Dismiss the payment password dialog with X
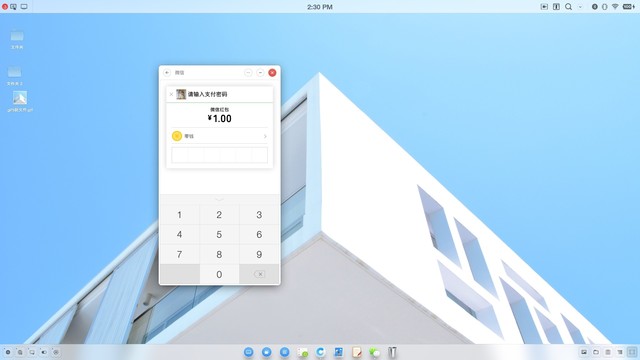 click(x=171, y=94)
